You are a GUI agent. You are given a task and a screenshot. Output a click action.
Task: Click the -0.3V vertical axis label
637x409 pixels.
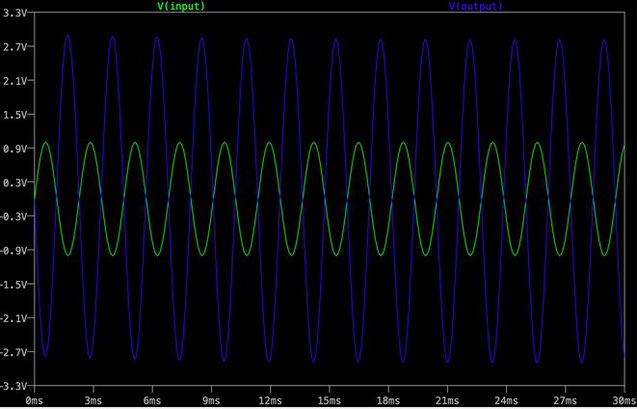coord(14,216)
